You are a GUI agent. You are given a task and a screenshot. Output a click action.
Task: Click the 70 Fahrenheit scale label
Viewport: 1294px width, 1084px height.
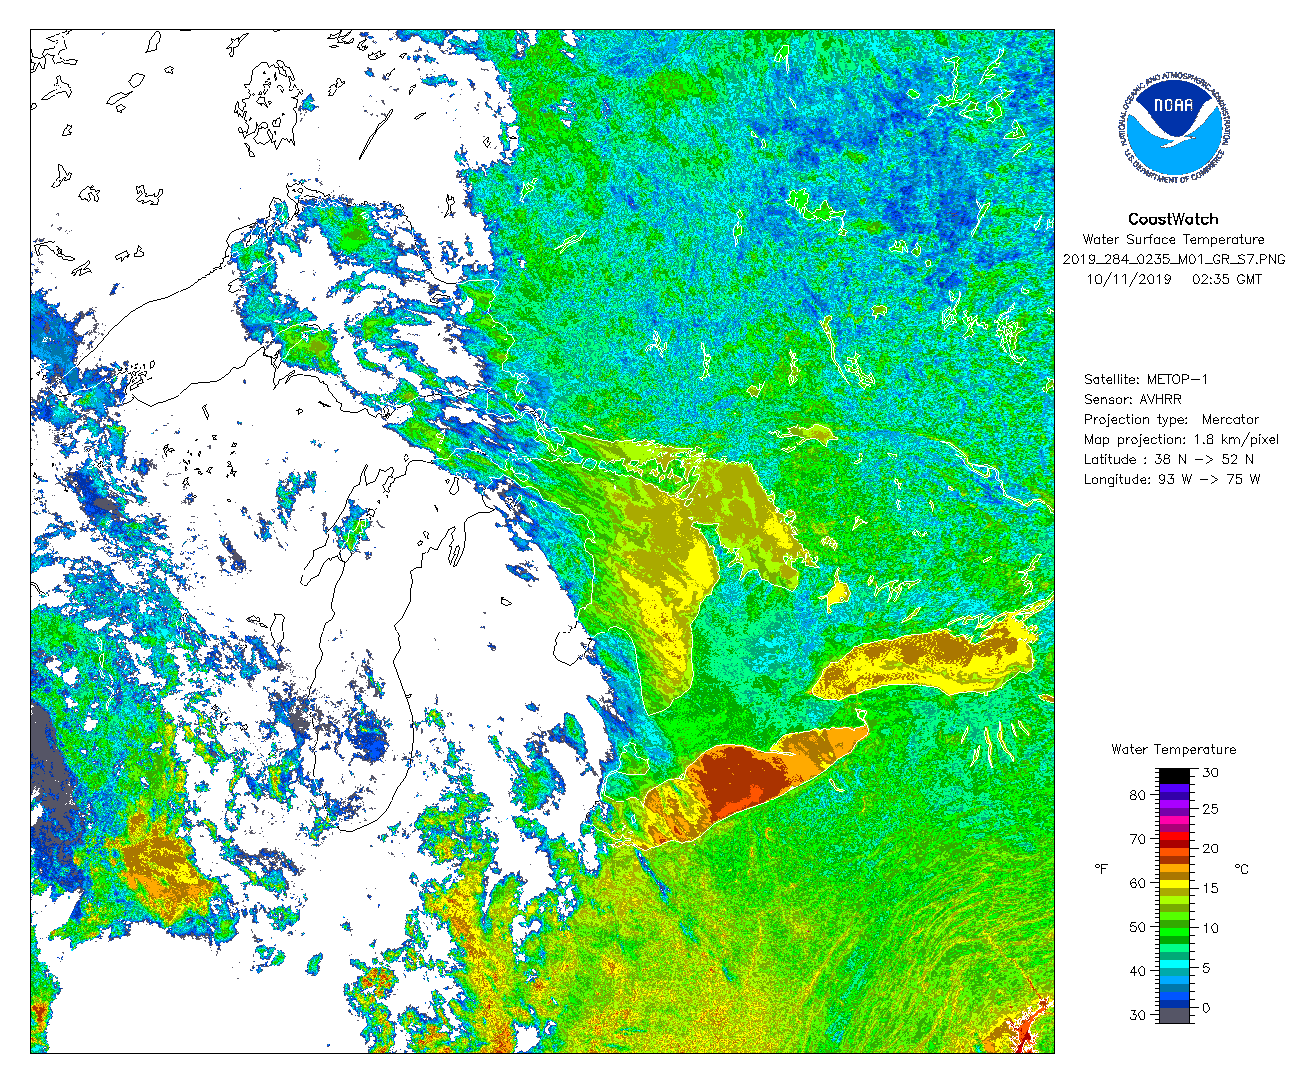pyautogui.click(x=1138, y=839)
